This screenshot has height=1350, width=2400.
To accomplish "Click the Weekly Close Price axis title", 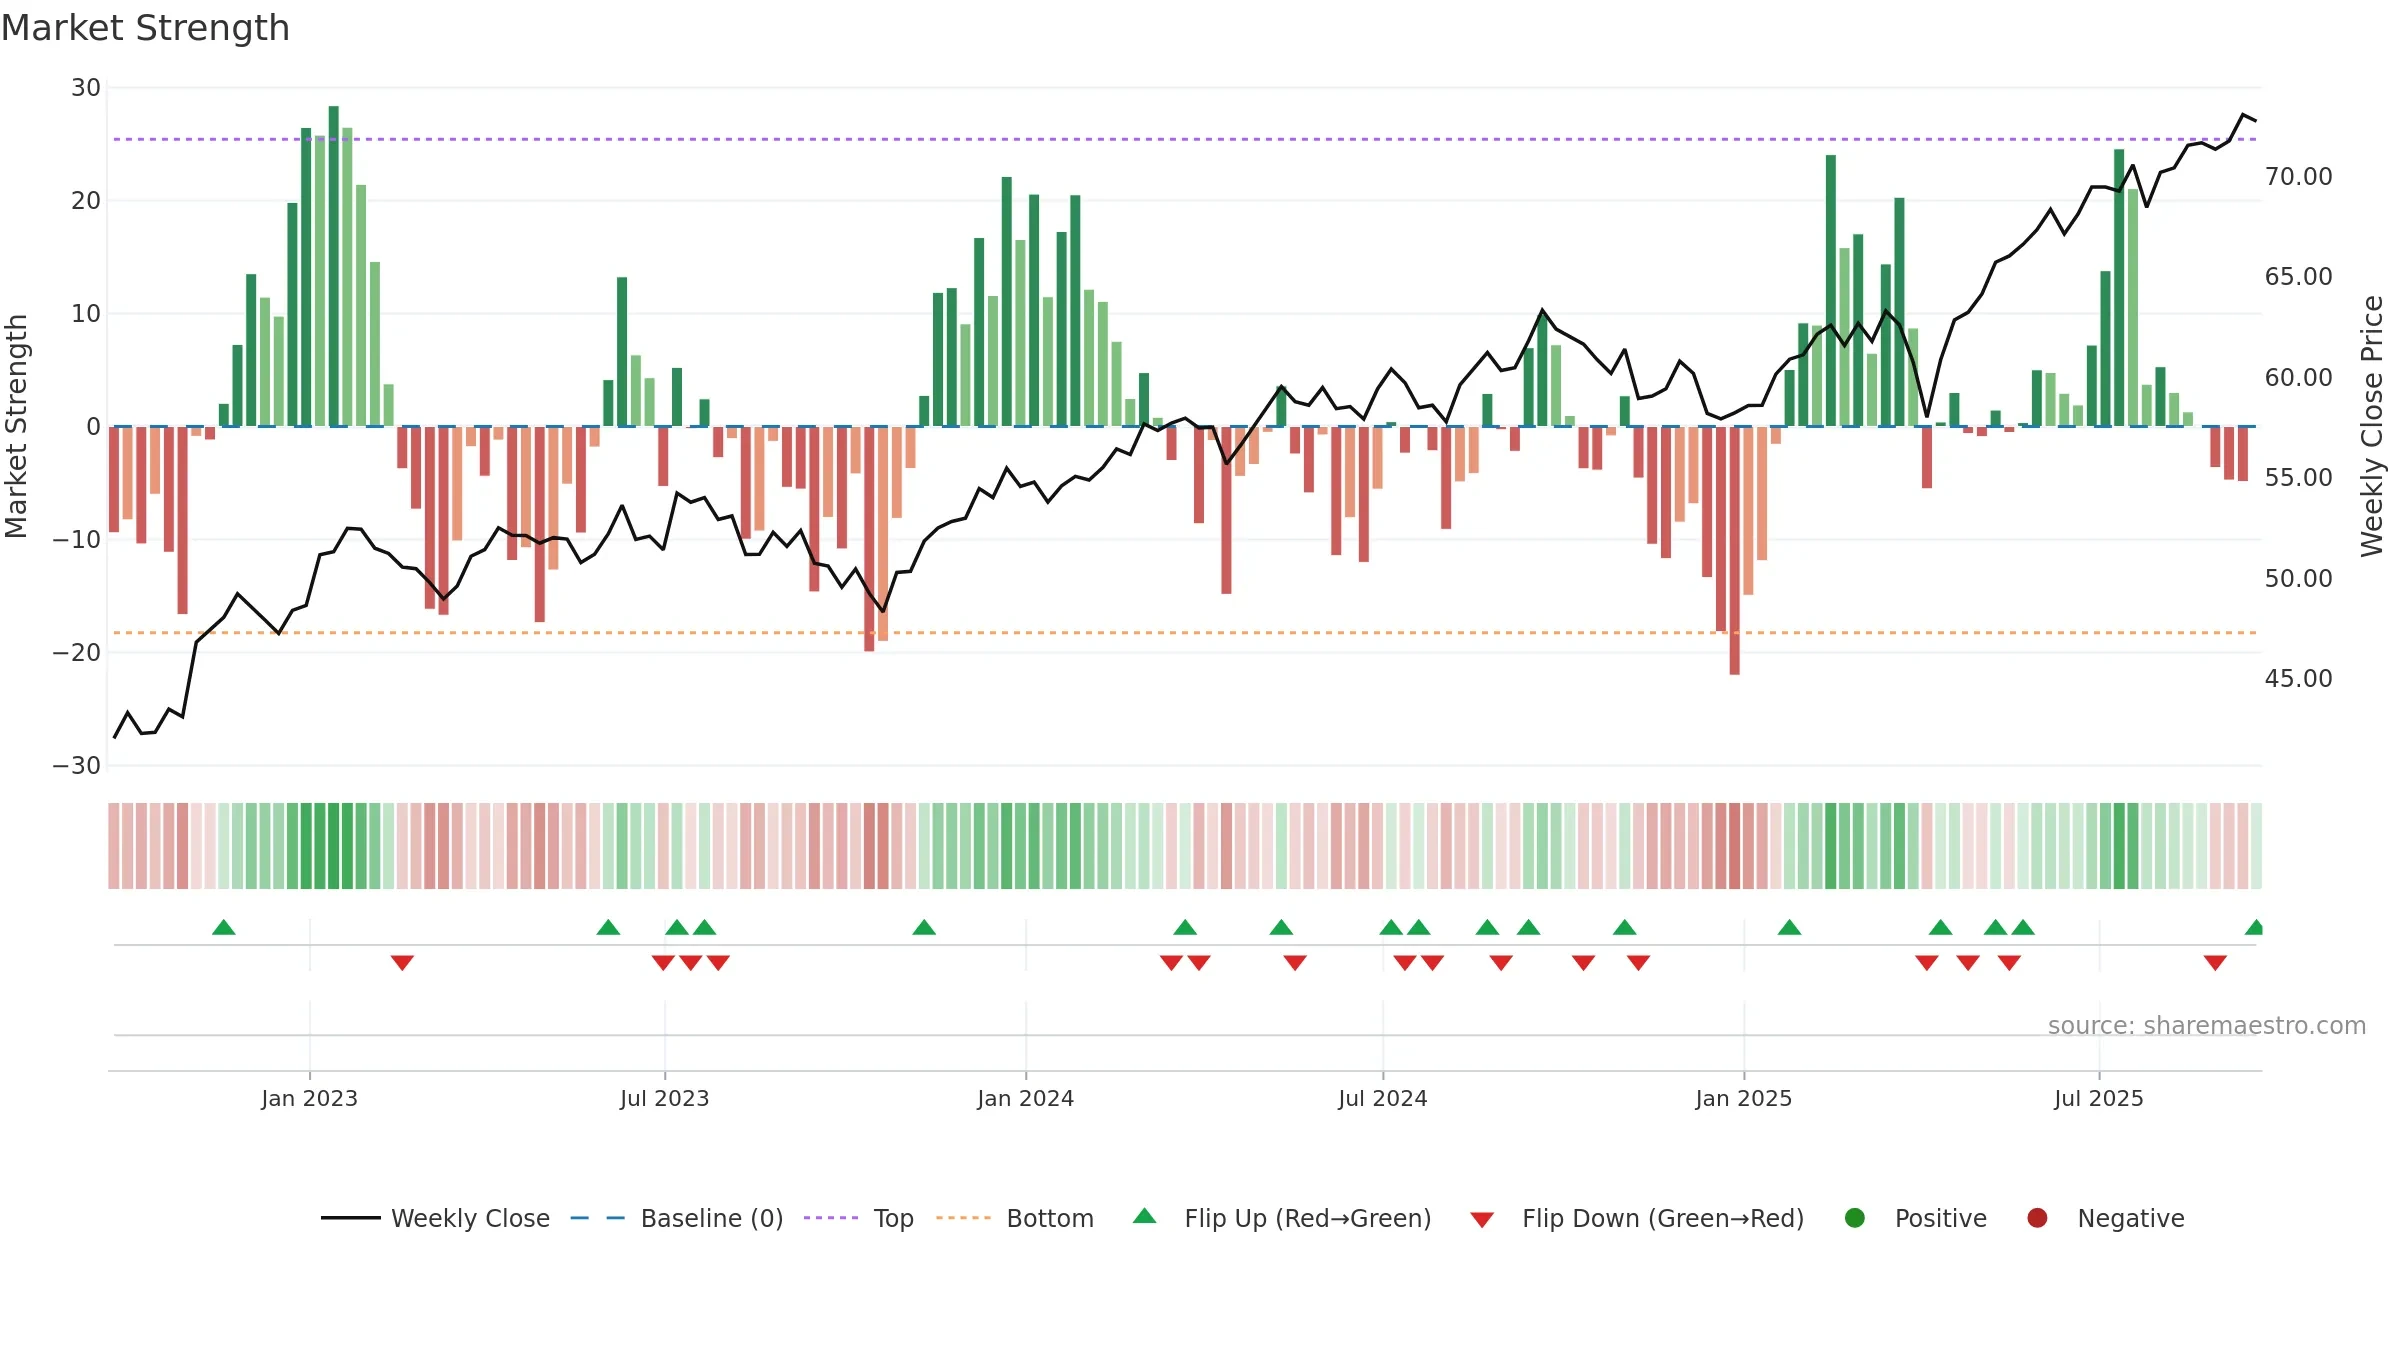I will click(x=2372, y=426).
